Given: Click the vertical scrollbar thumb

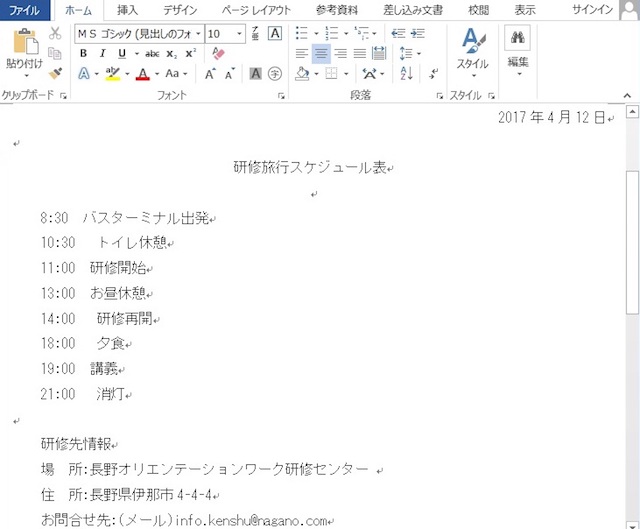Looking at the screenshot, I should [x=632, y=242].
